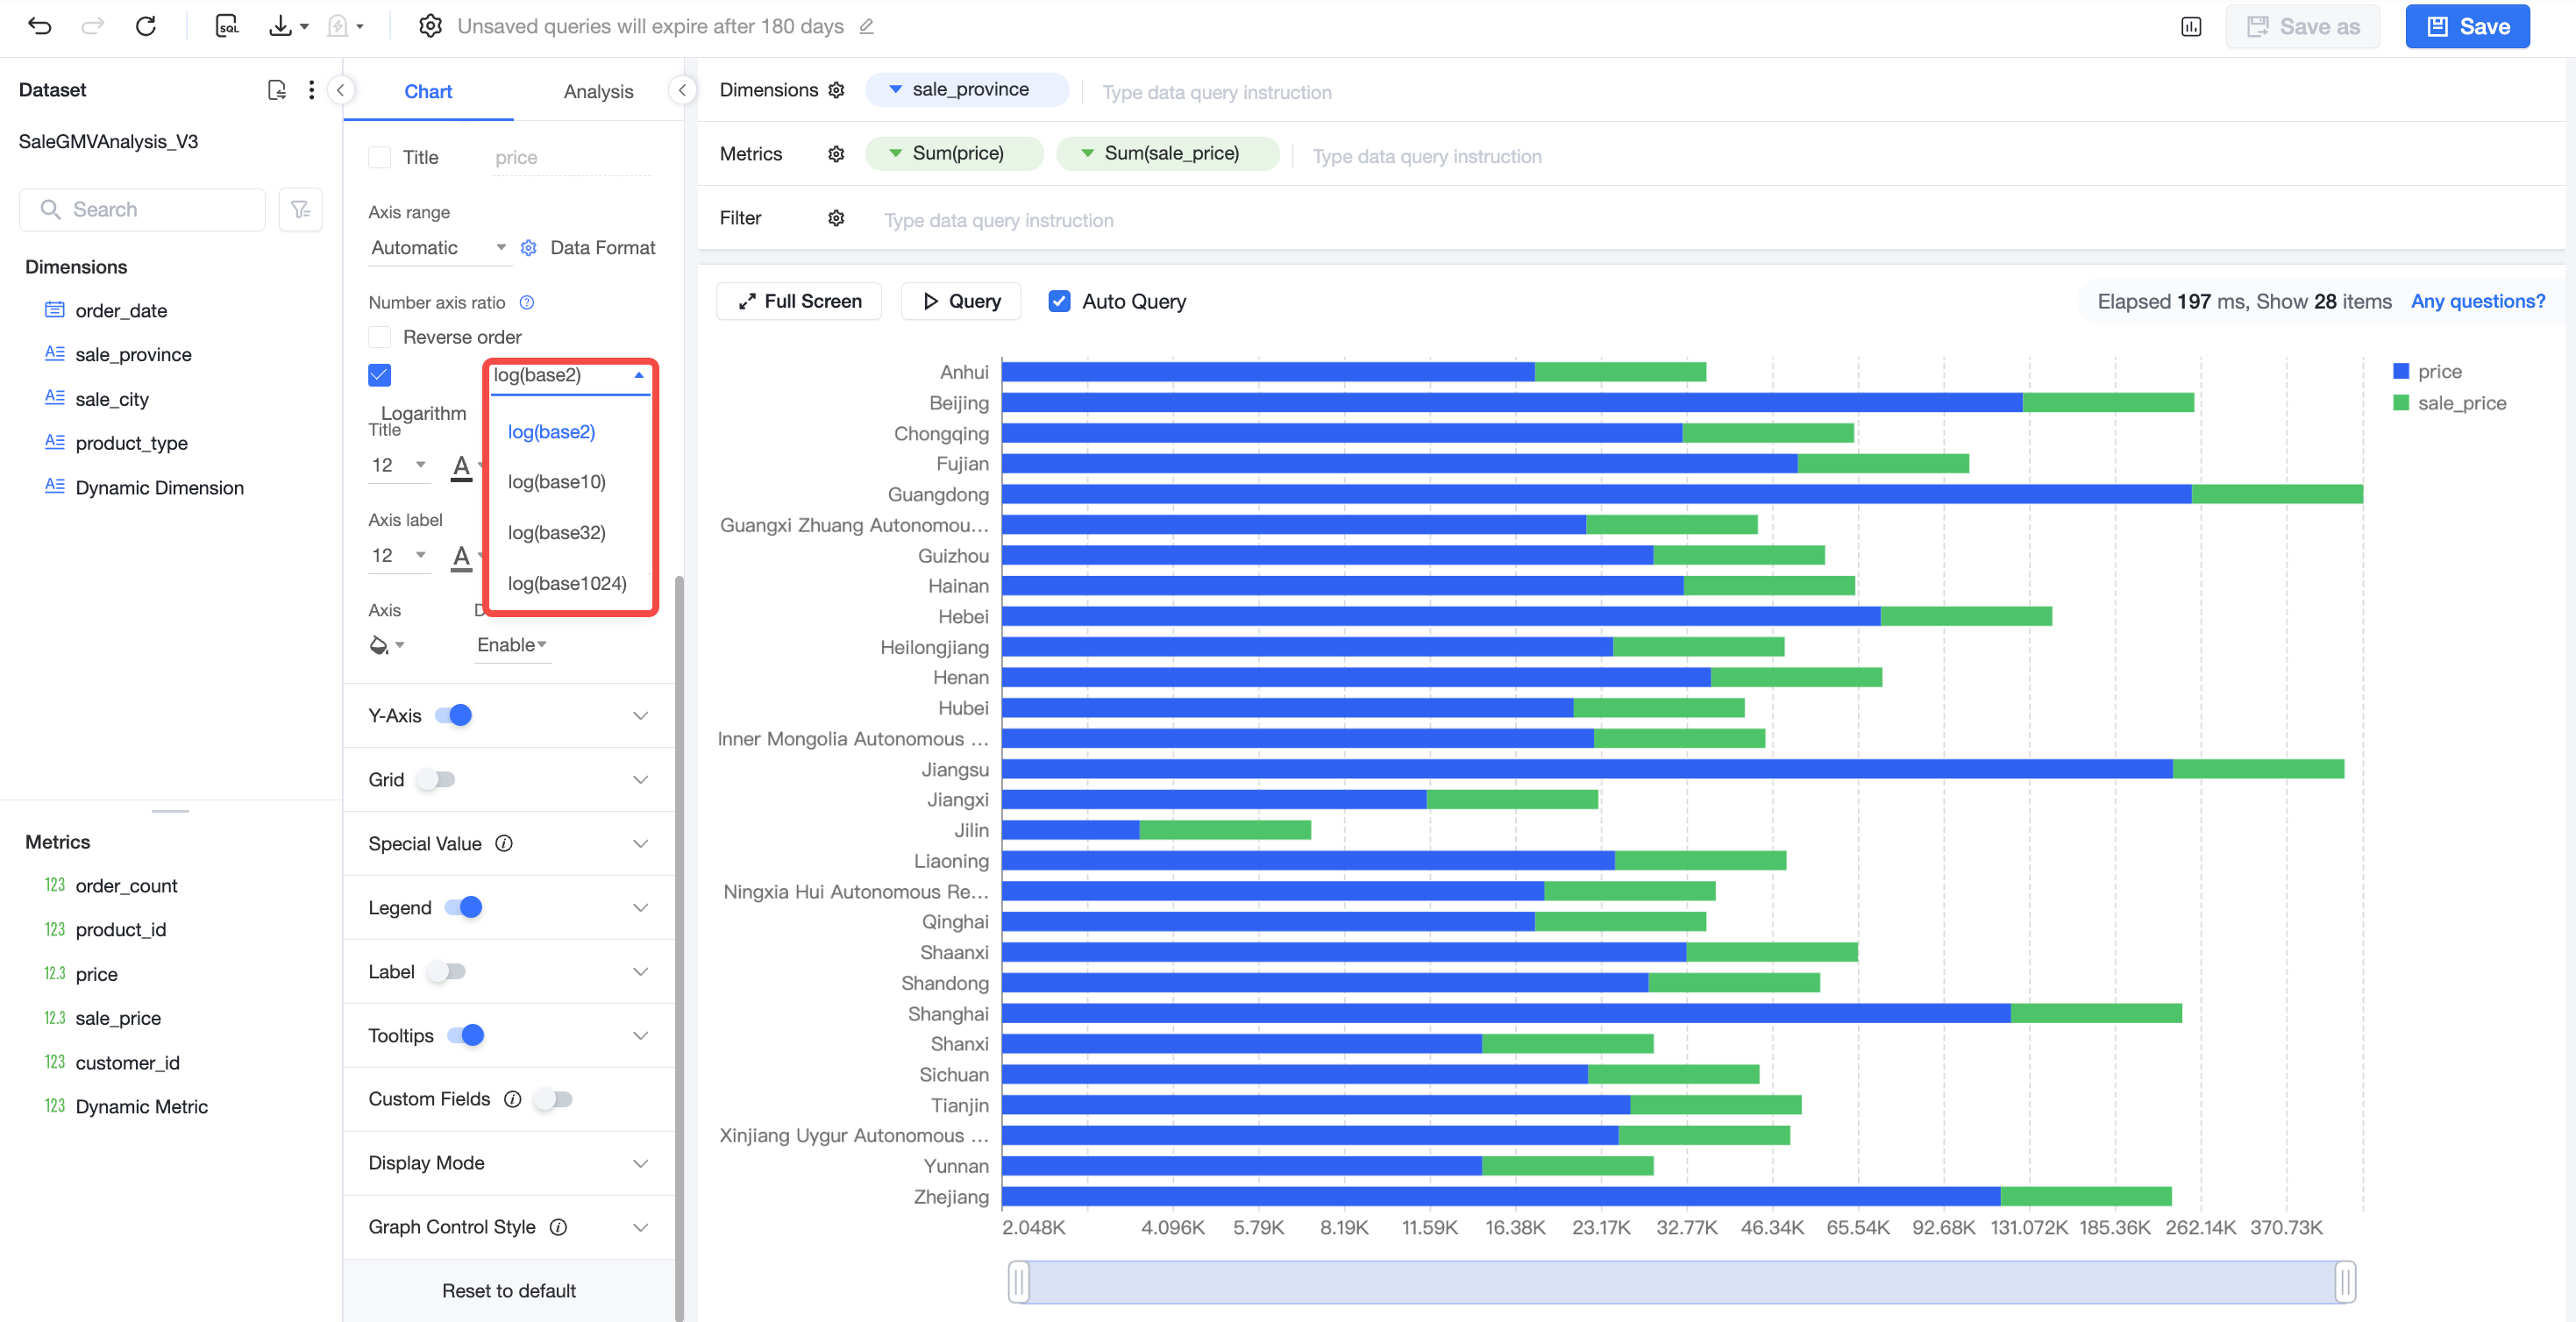Viewport: 2576px width, 1322px height.
Task: Click the download icon
Action: point(281,26)
